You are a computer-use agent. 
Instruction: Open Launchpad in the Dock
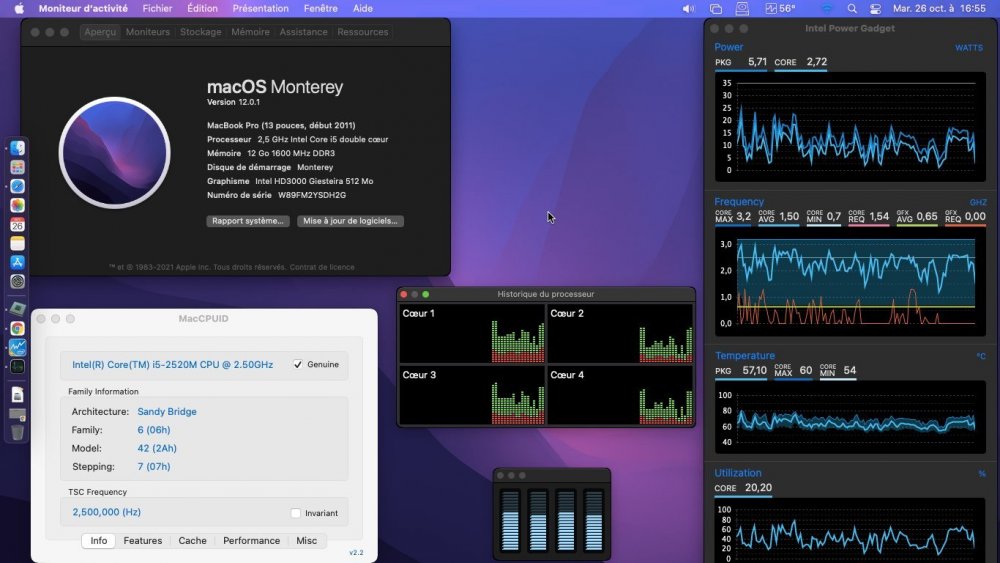[17, 167]
